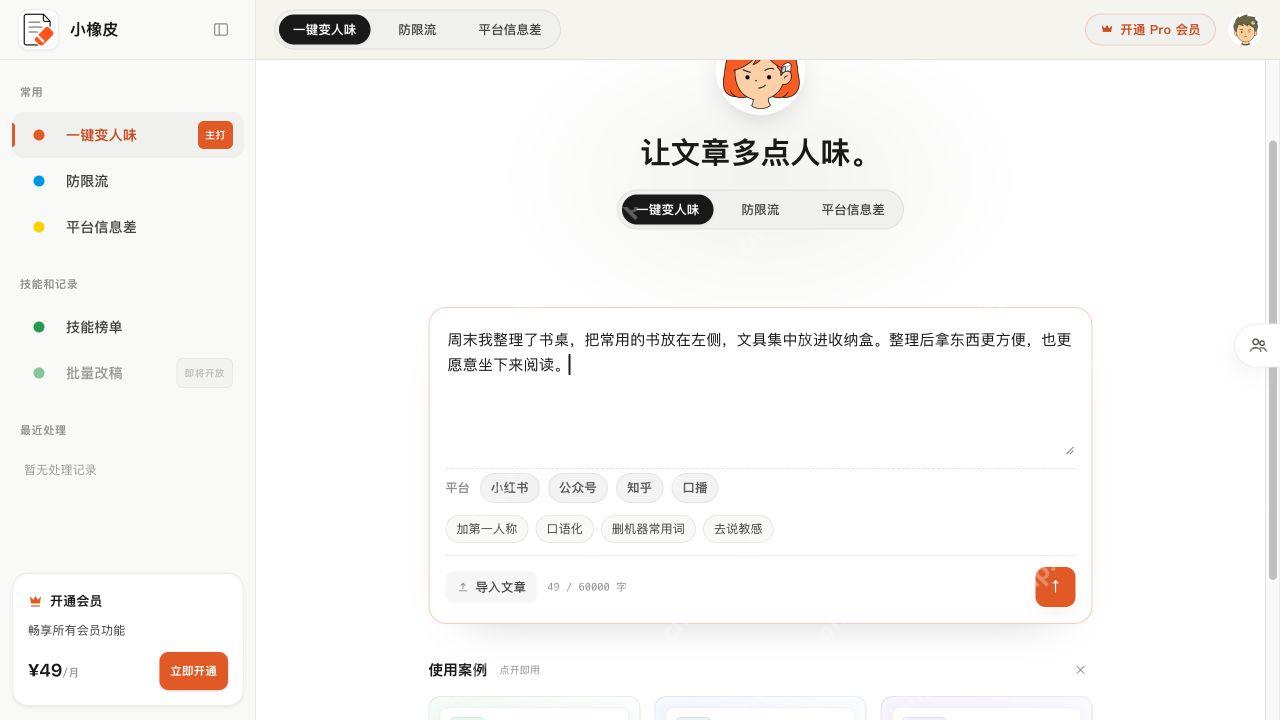Click the 立即开通 button

(x=194, y=671)
